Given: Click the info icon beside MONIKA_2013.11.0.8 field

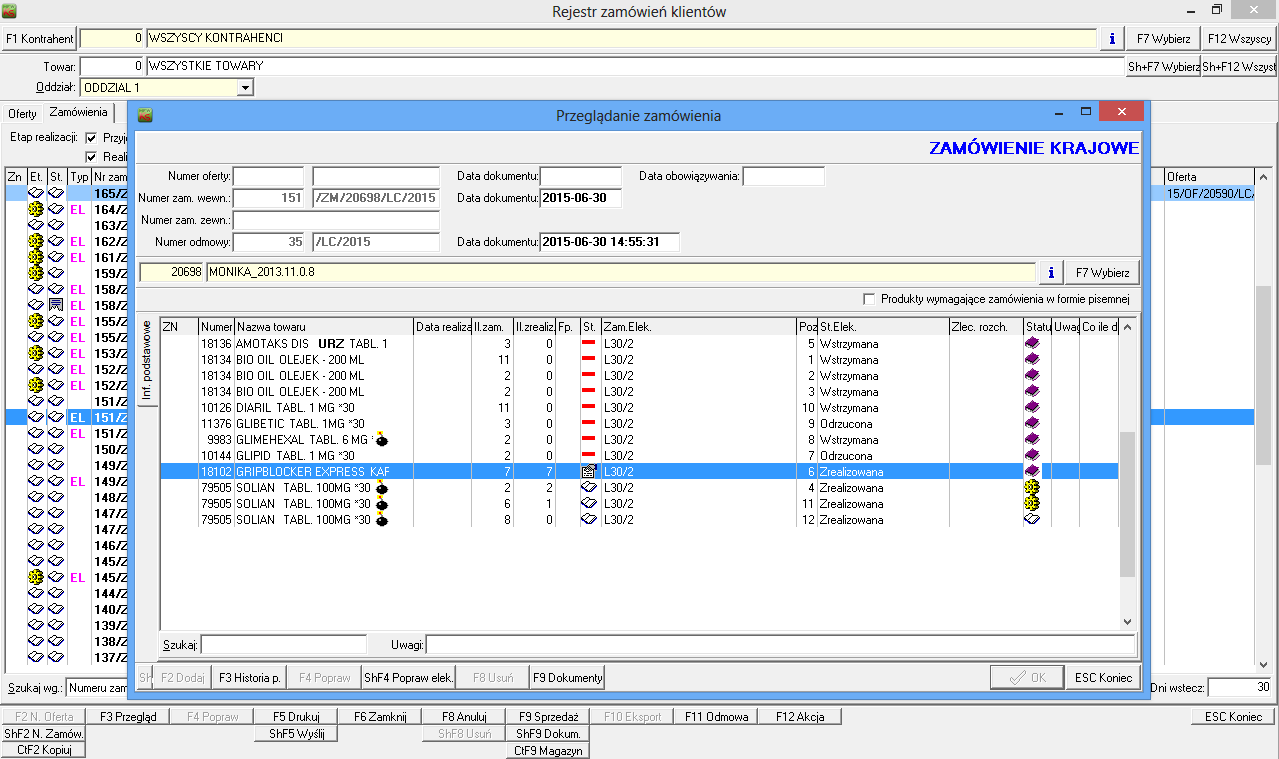Looking at the screenshot, I should click(x=1050, y=272).
